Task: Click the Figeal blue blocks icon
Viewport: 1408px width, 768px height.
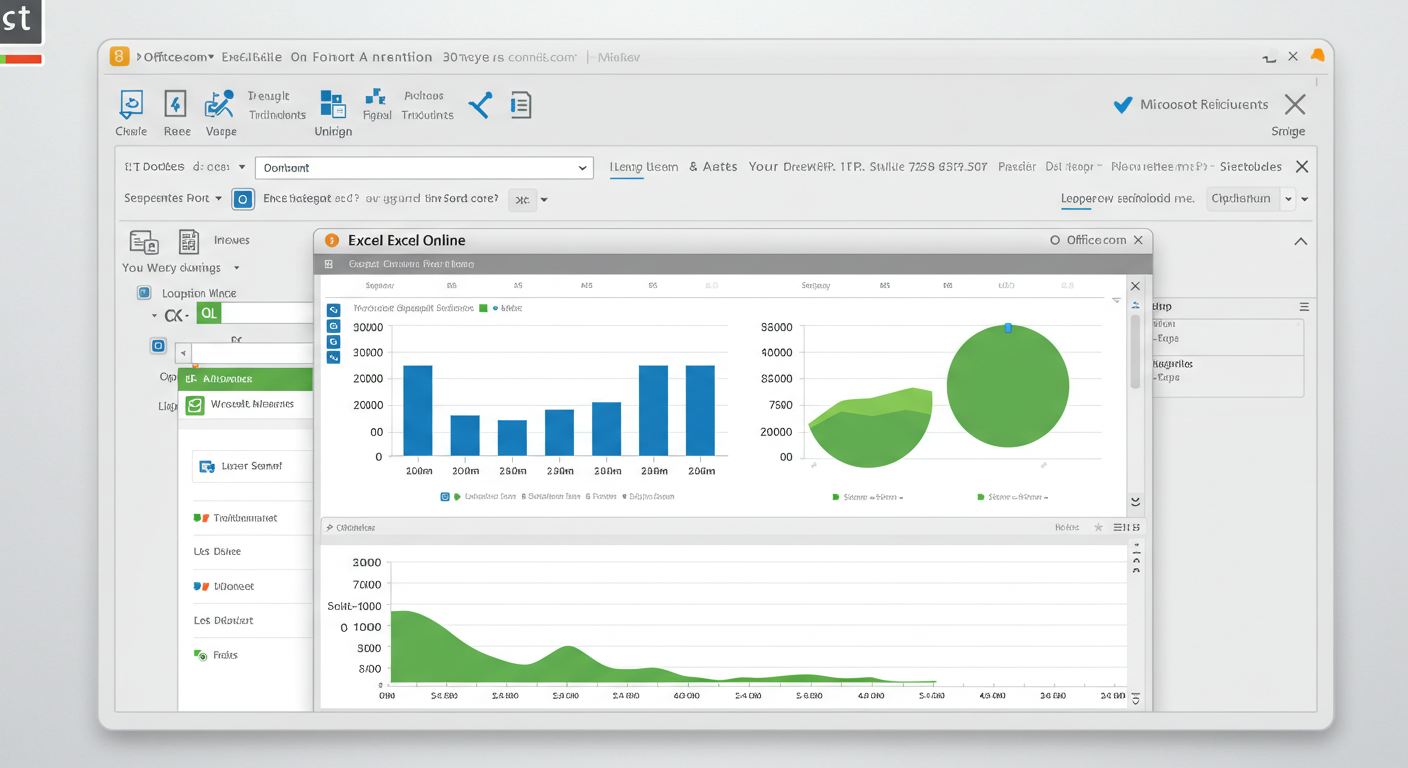Action: [376, 97]
